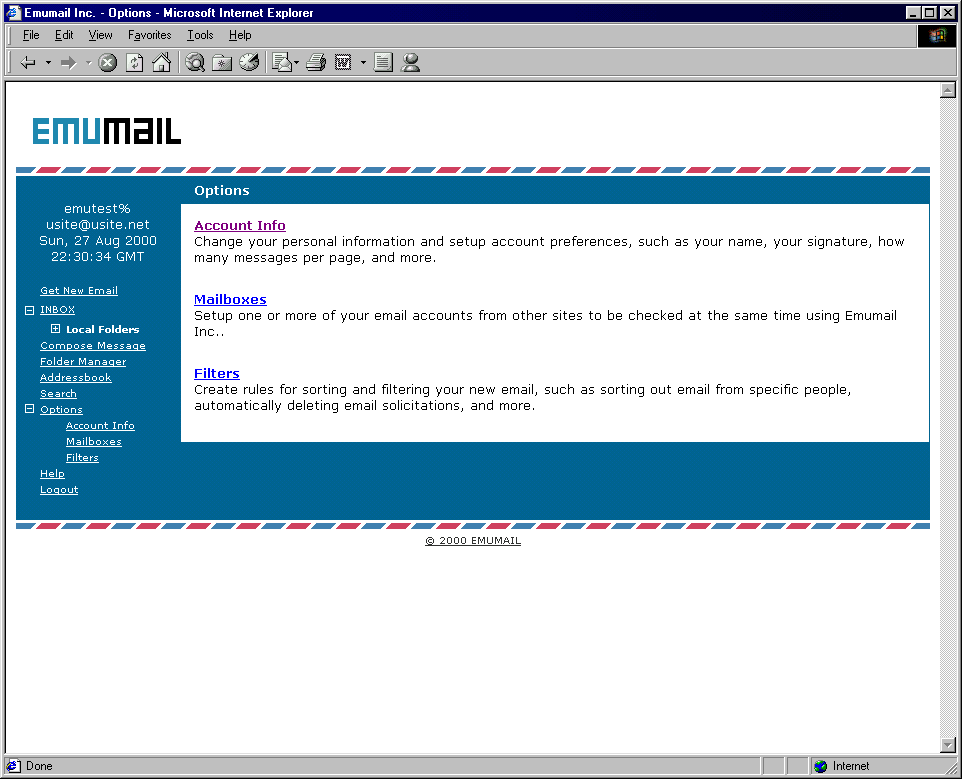
Task: Collapse the Options tree node
Action: tap(30, 409)
